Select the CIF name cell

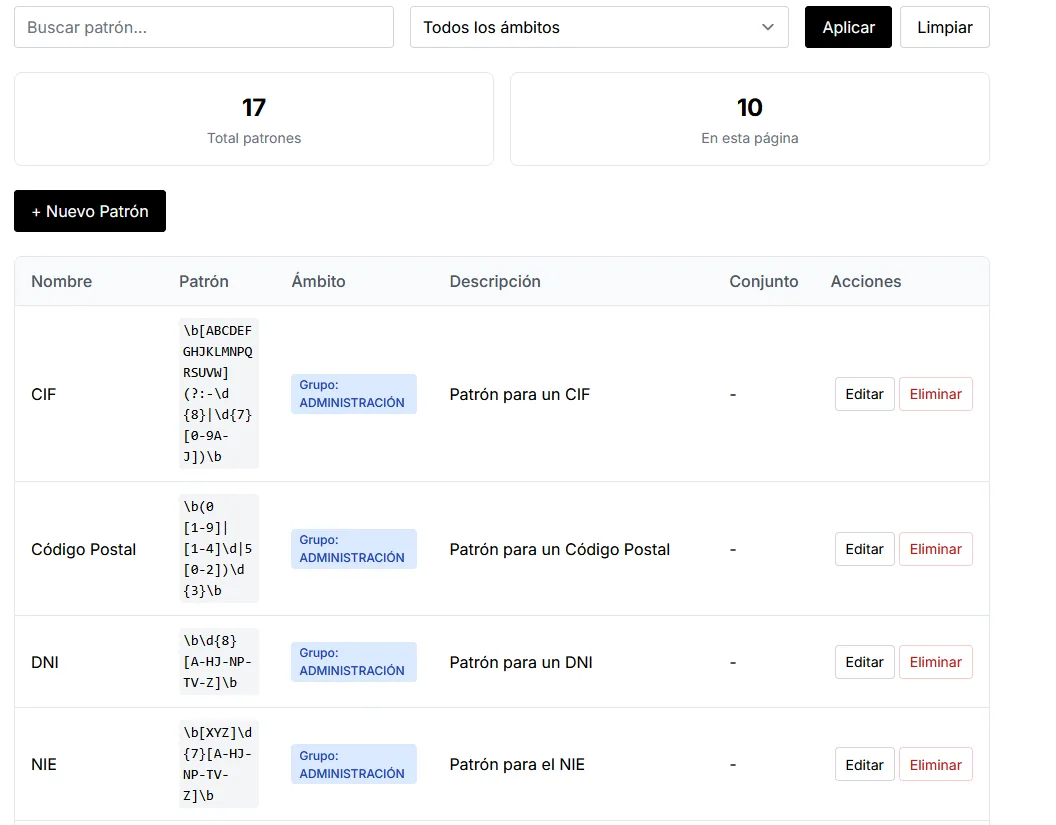pyautogui.click(x=43, y=394)
